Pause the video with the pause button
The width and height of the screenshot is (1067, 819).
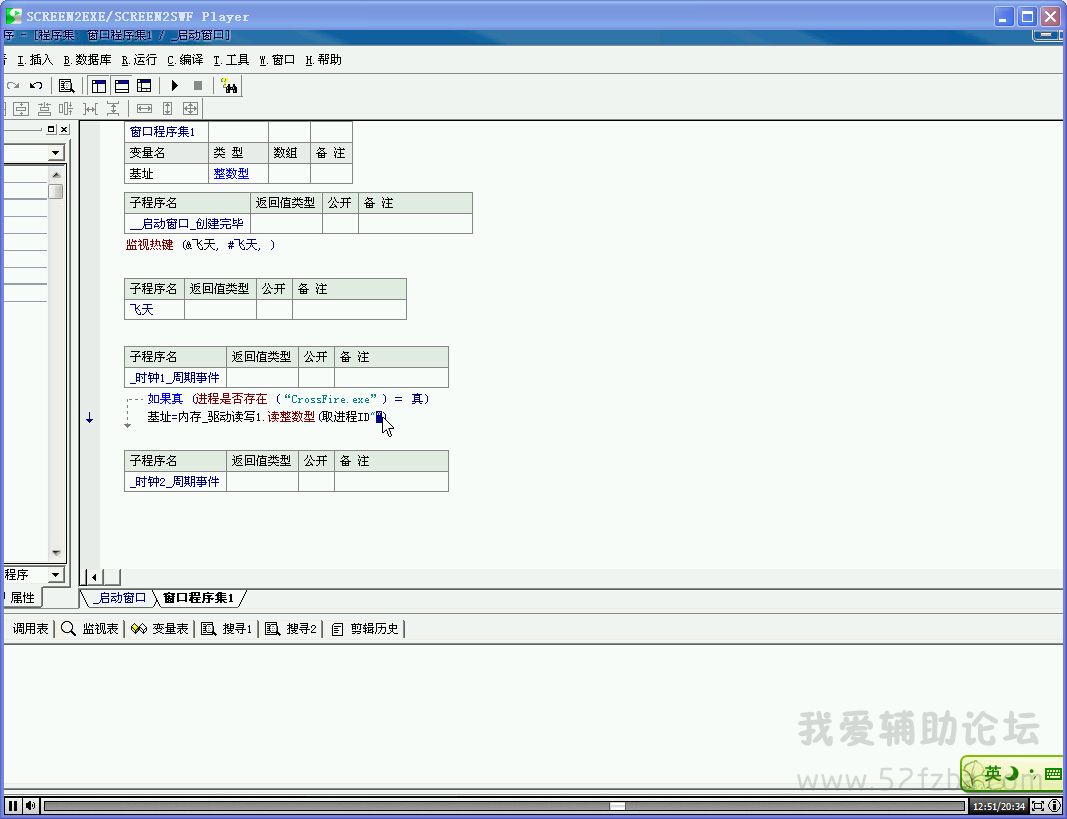point(13,806)
